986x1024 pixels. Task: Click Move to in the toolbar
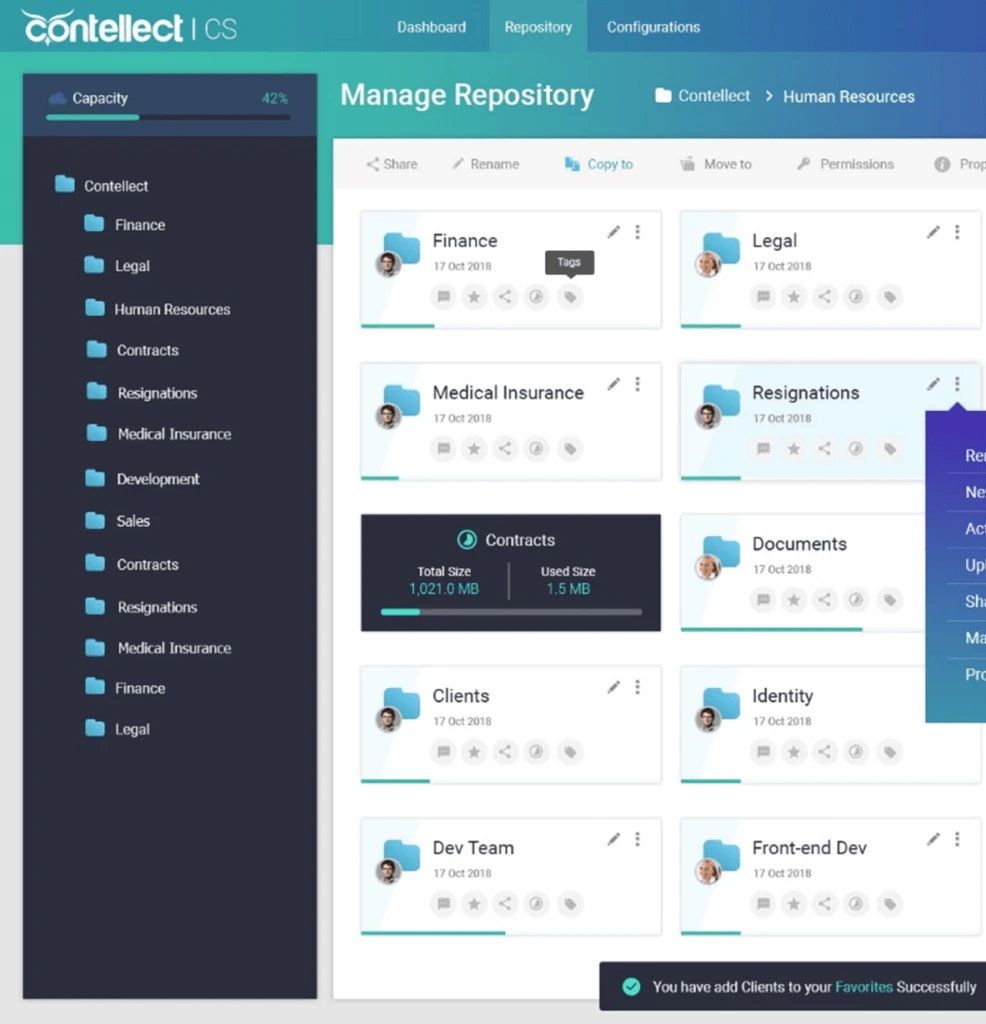(x=716, y=164)
